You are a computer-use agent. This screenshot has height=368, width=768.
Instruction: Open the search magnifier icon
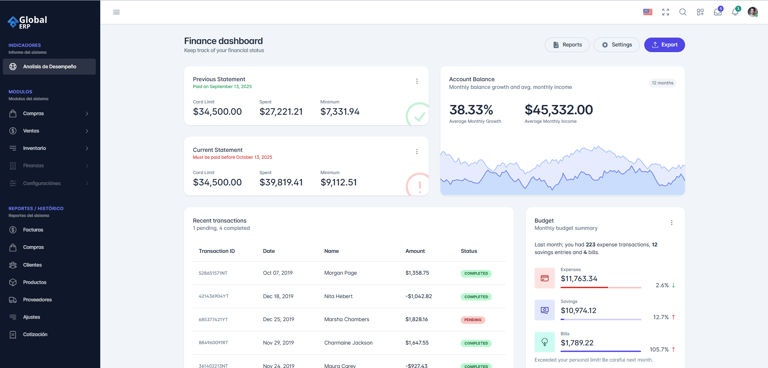pos(682,12)
